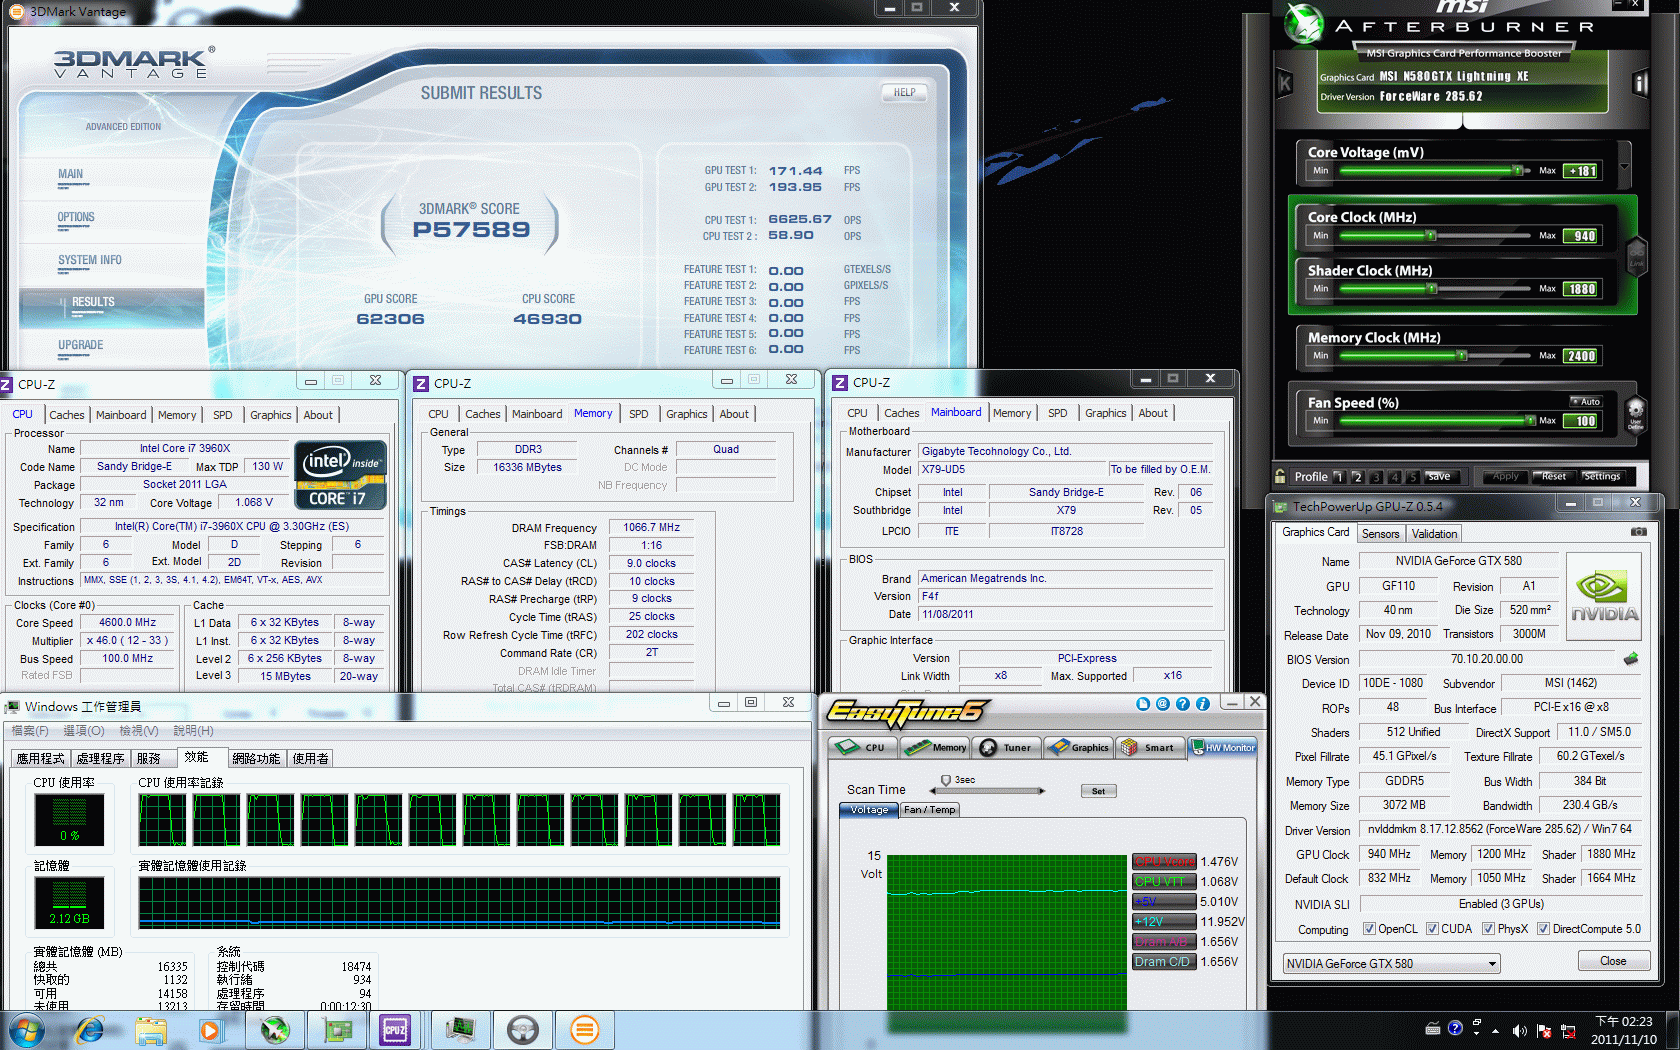This screenshot has height=1050, width=1680.
Task: Toggle the PhysX checkbox in GPU-Z
Action: (x=1488, y=929)
